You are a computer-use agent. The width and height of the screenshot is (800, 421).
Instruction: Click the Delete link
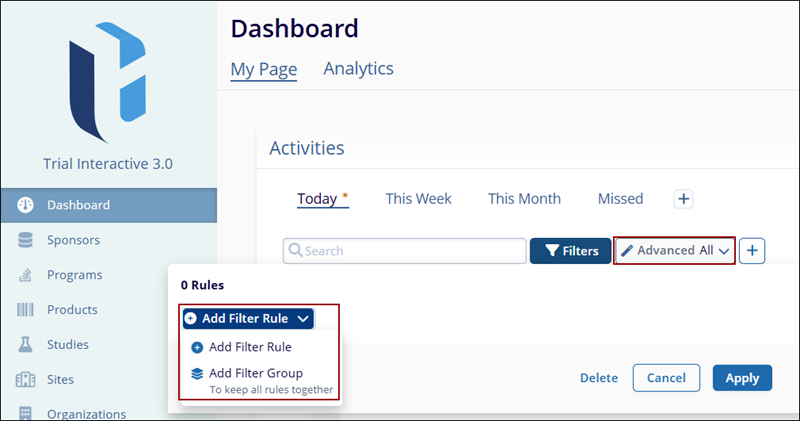coord(599,378)
